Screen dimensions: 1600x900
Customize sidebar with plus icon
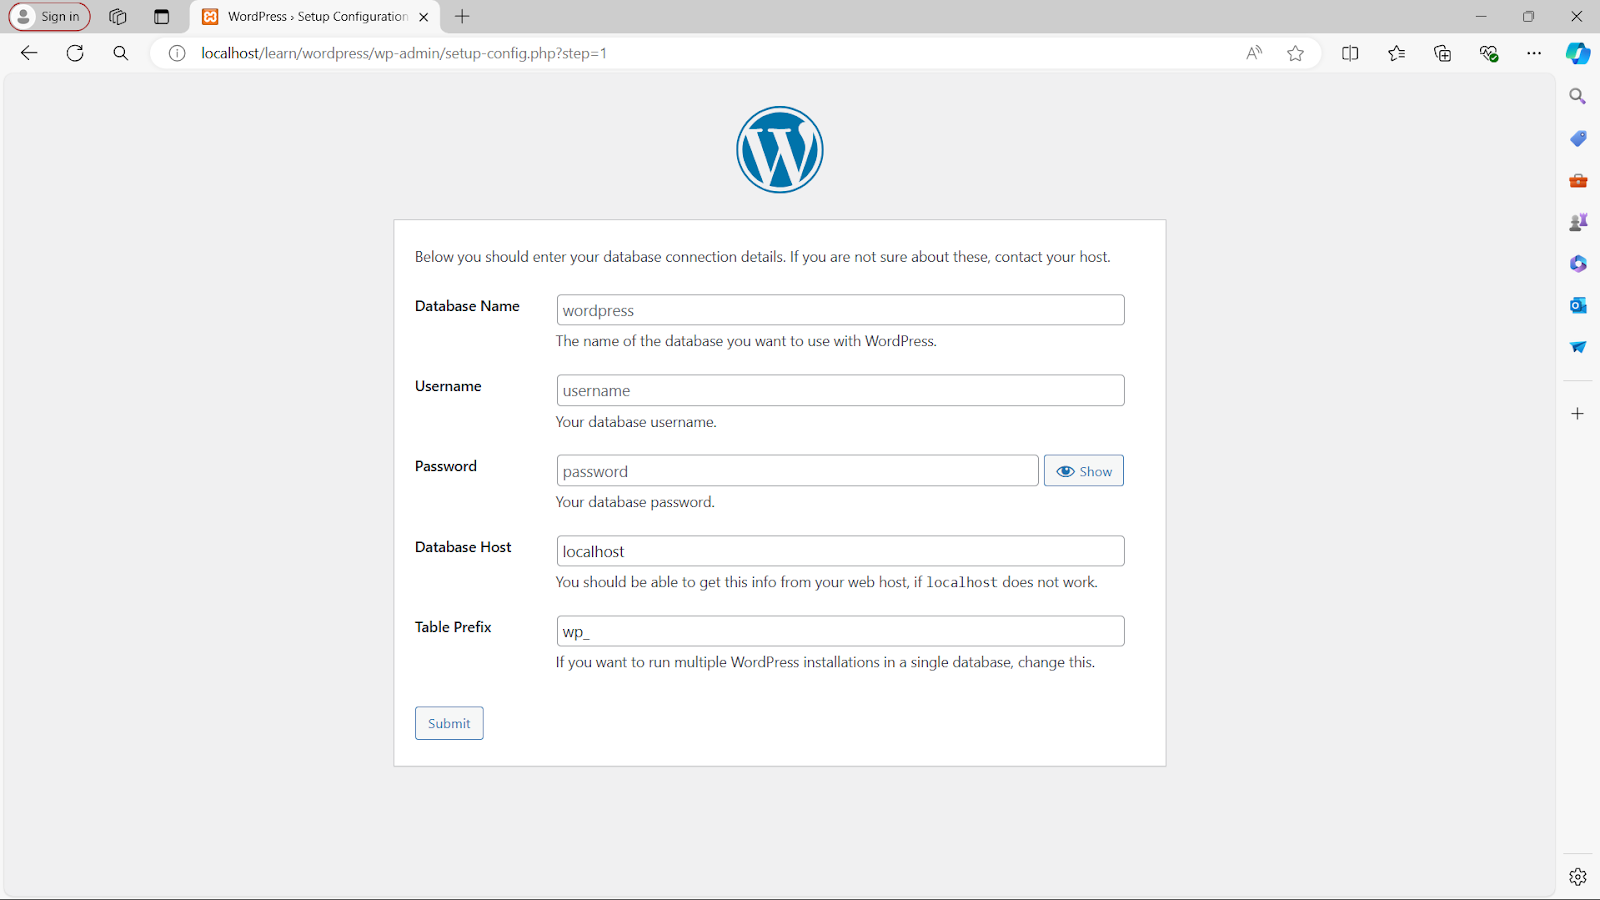(x=1577, y=413)
